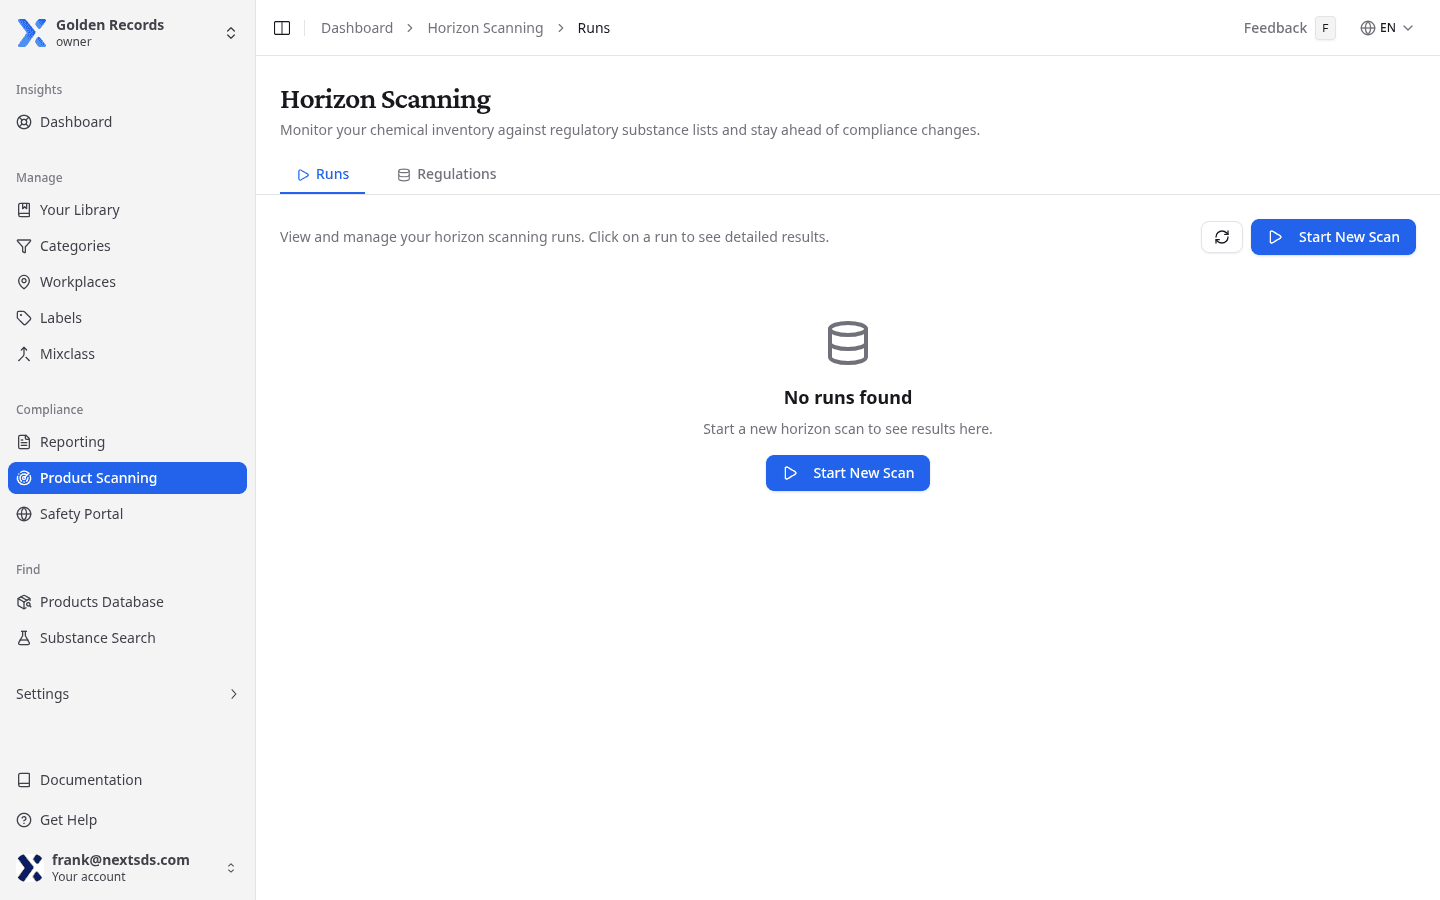
Task: Open the Labels manager
Action: tap(61, 317)
